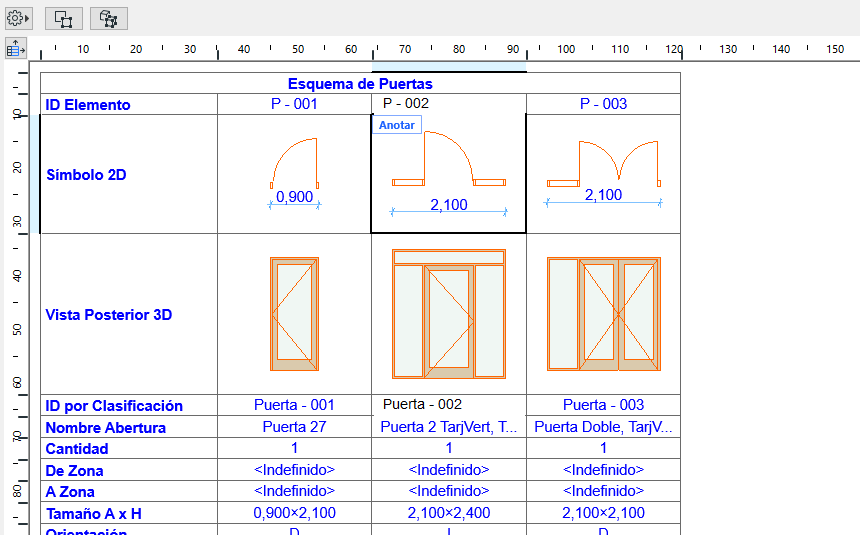This screenshot has height=535, width=860.
Task: Click the P-003 3D rear view
Action: pos(604,314)
